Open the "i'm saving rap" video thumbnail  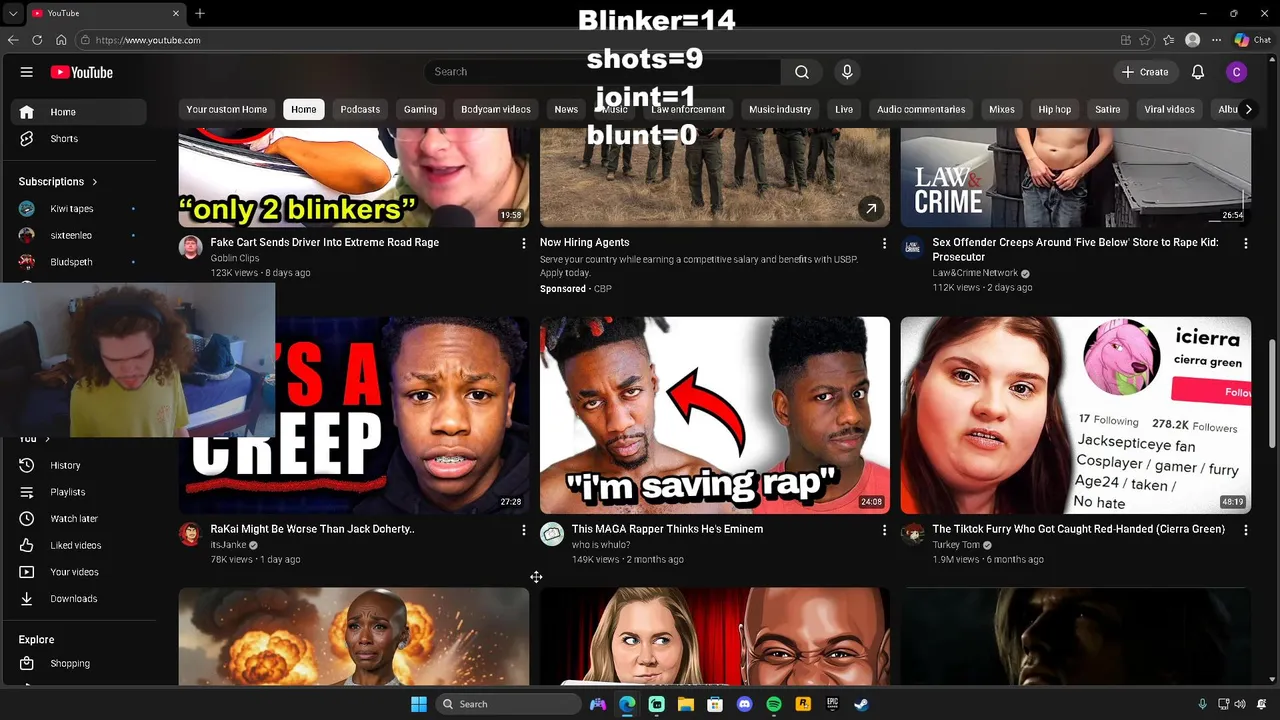(715, 415)
